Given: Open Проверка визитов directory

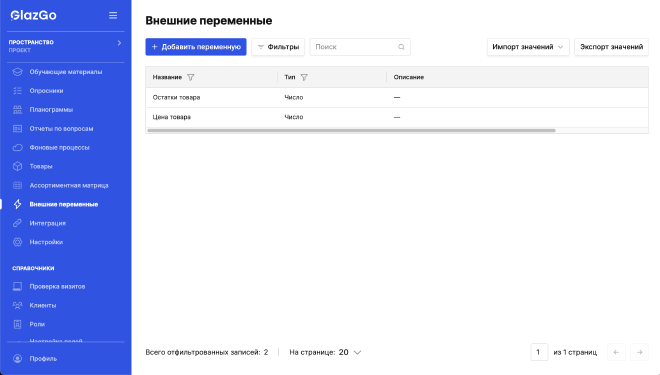Looking at the screenshot, I should pos(57,287).
